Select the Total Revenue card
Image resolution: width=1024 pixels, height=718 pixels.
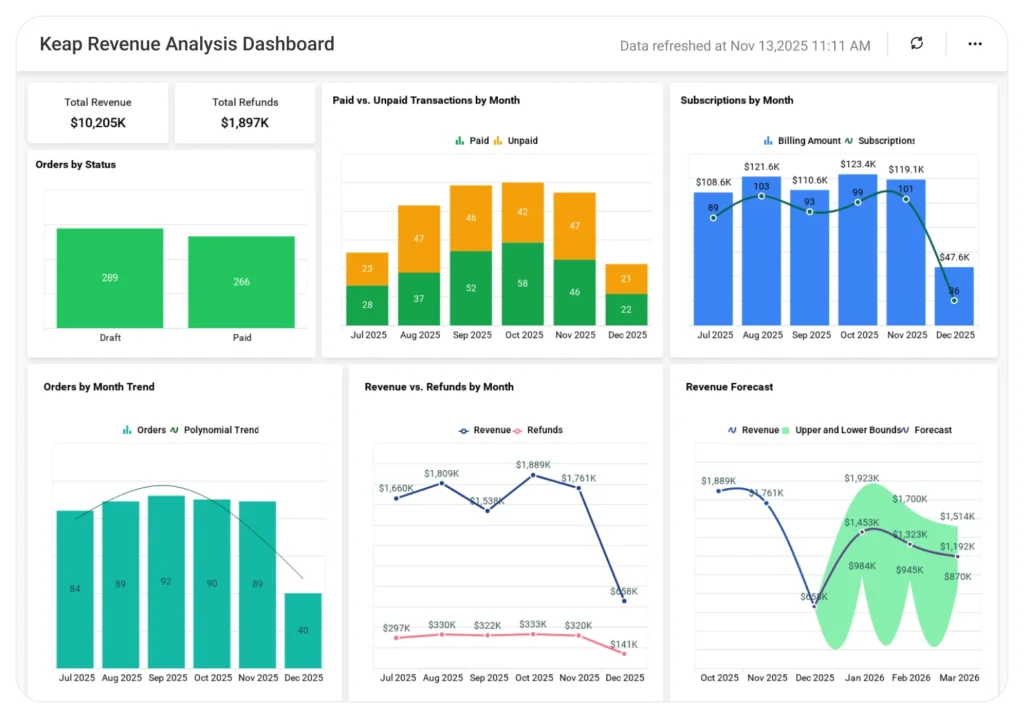[x=98, y=113]
